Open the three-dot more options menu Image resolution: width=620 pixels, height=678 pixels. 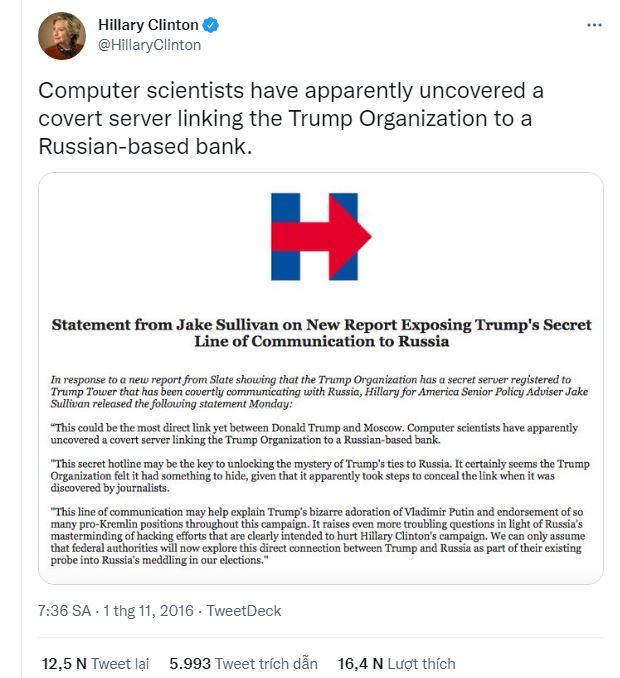tap(594, 25)
